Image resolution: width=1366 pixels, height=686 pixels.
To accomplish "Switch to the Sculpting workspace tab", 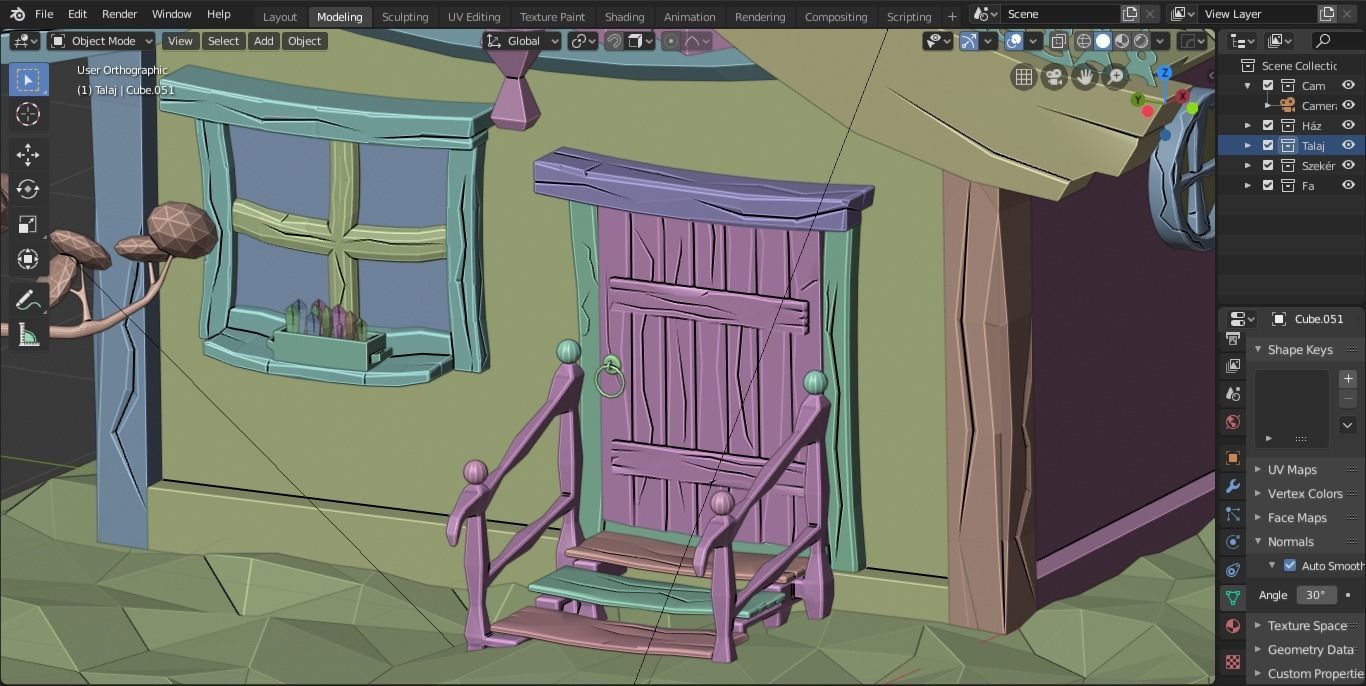I will 405,17.
